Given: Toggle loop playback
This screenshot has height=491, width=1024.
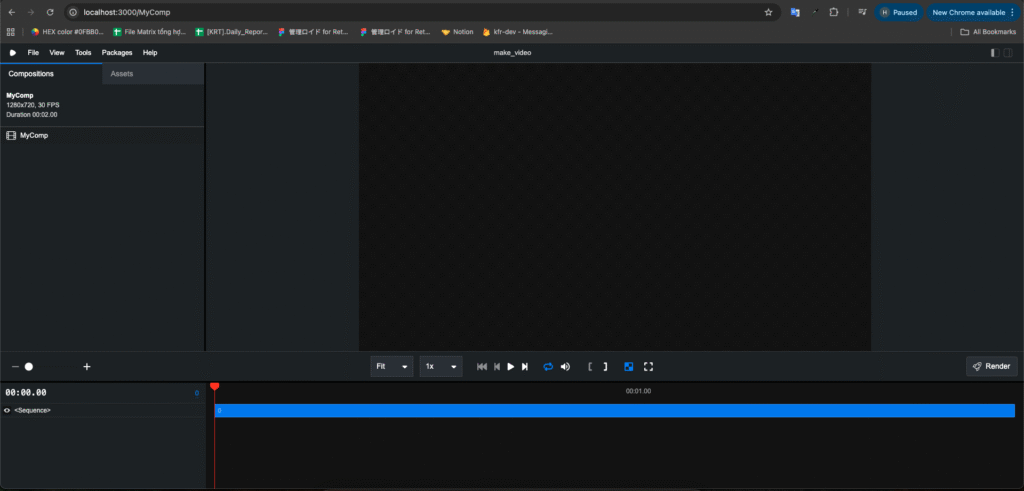Looking at the screenshot, I should point(548,367).
